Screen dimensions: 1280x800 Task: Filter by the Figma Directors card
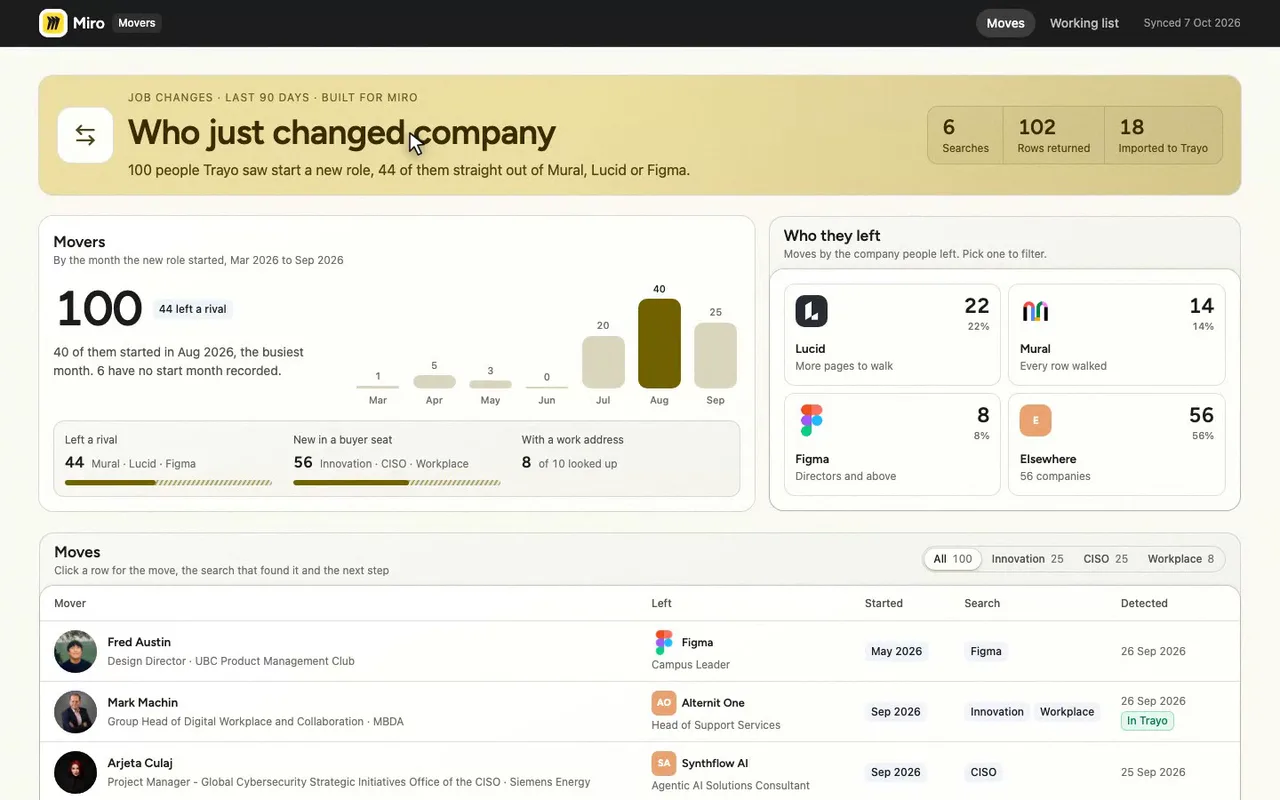point(892,444)
